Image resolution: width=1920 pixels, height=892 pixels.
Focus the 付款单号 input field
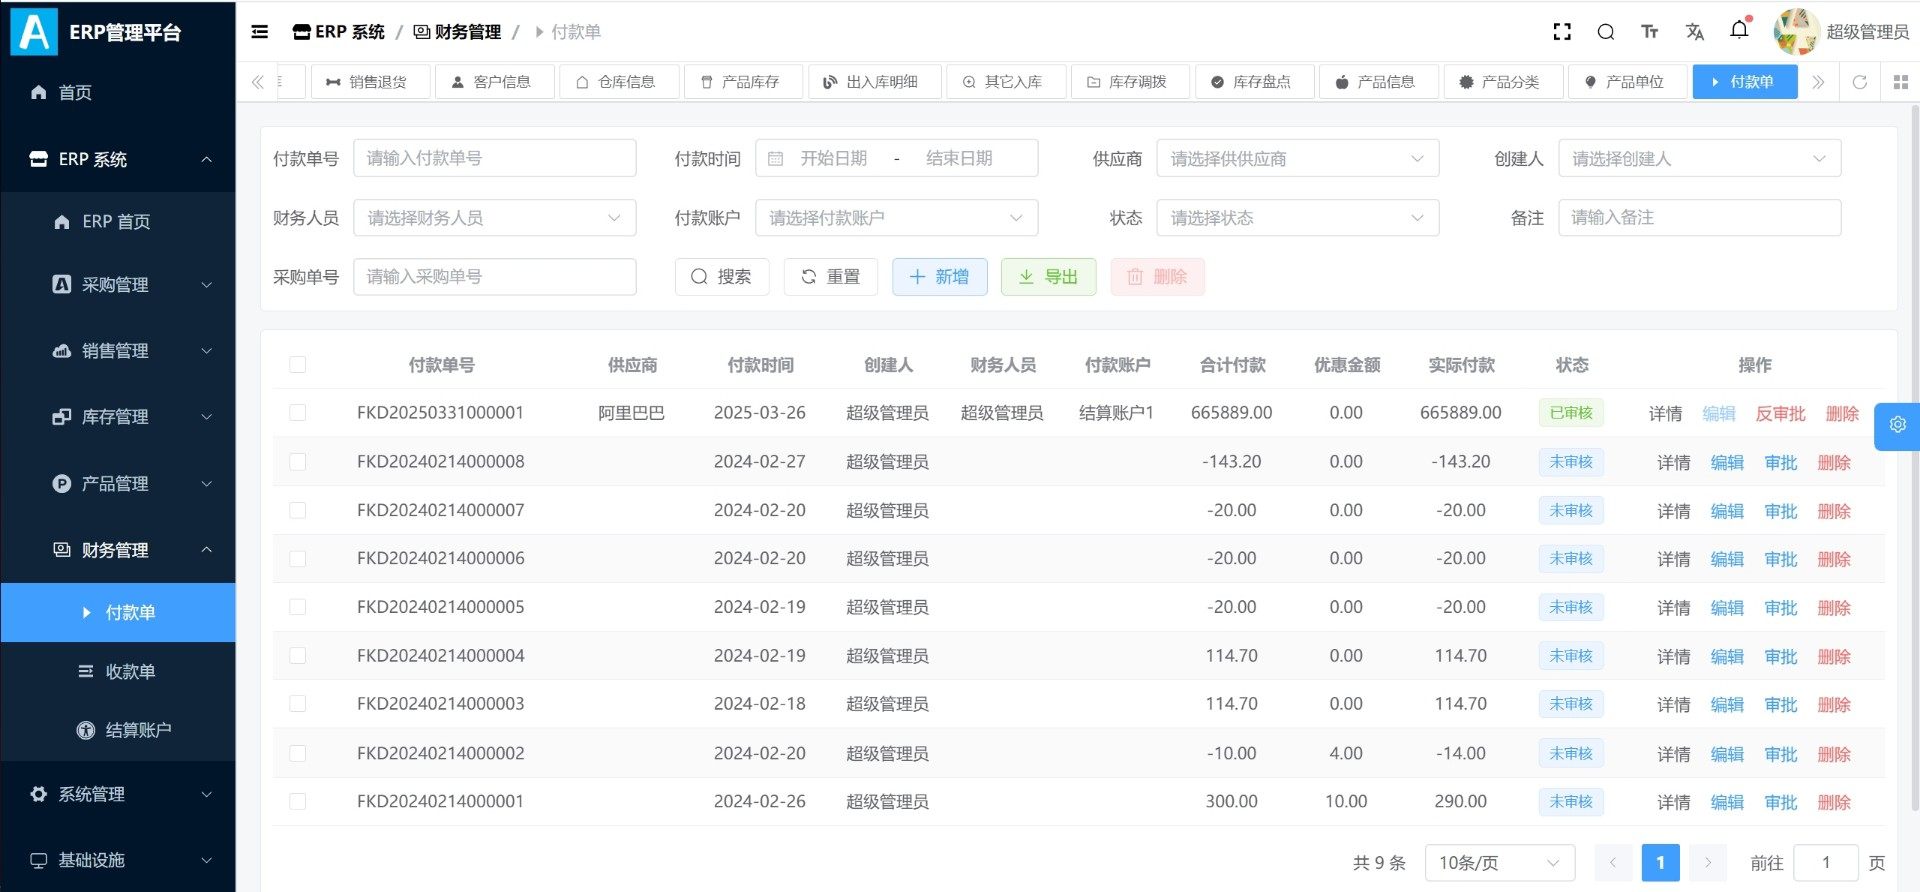[494, 159]
